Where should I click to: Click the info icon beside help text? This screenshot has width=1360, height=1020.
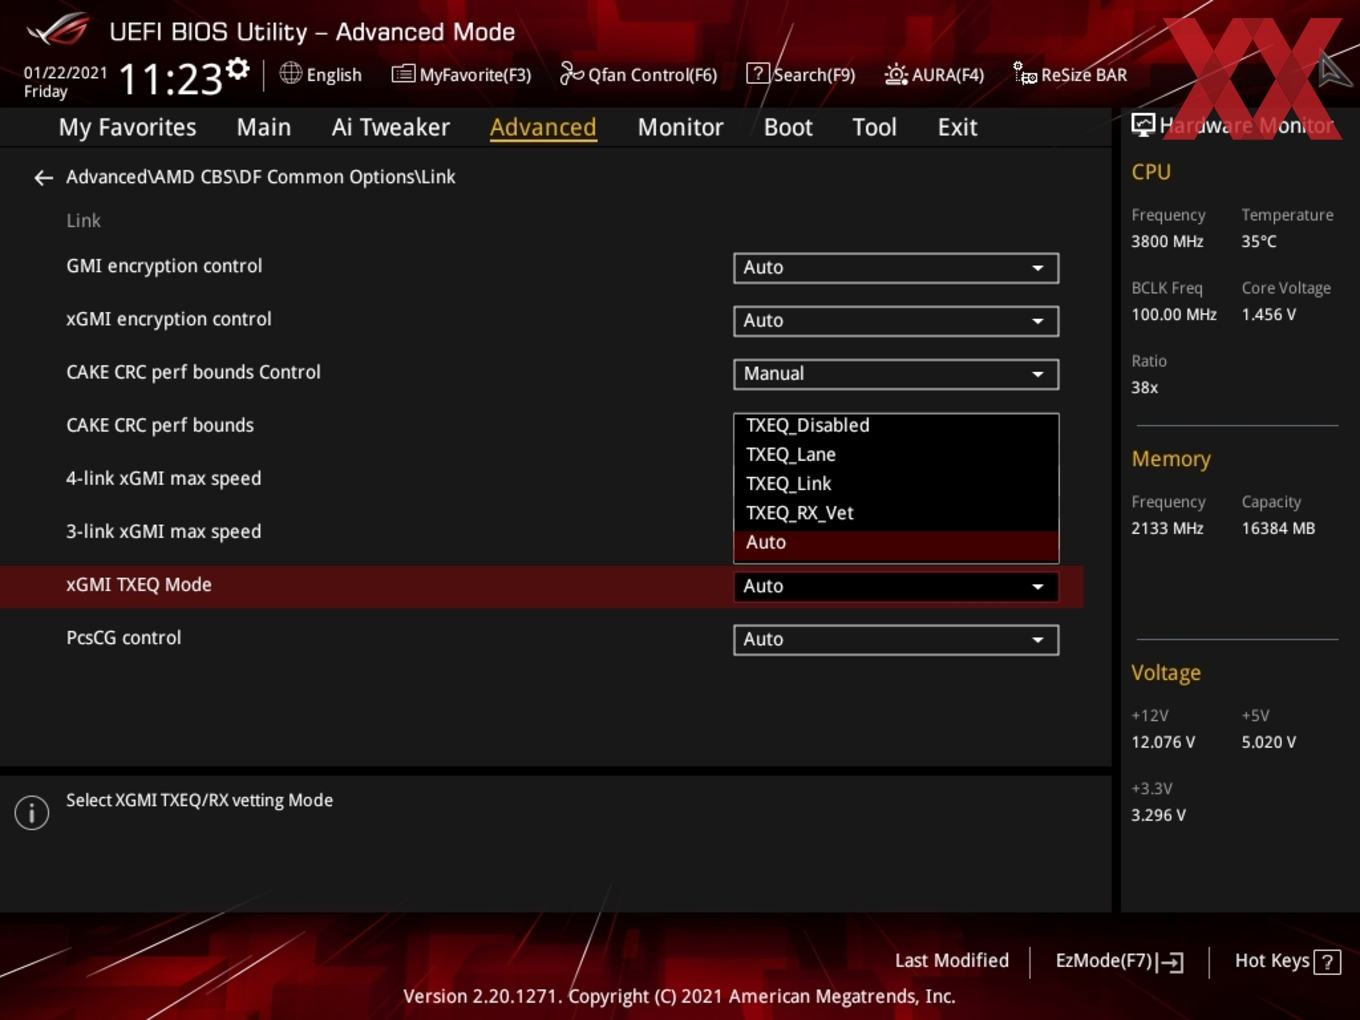pyautogui.click(x=32, y=812)
